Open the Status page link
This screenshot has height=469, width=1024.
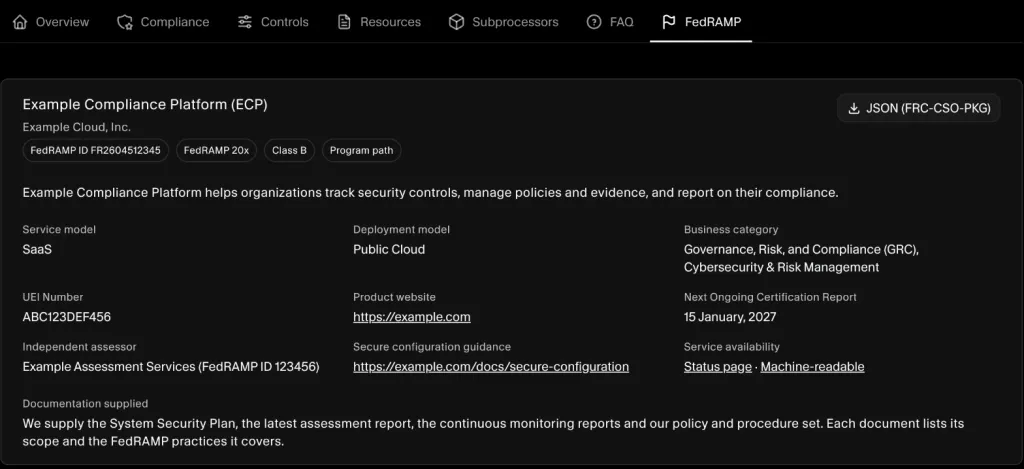[x=718, y=366]
